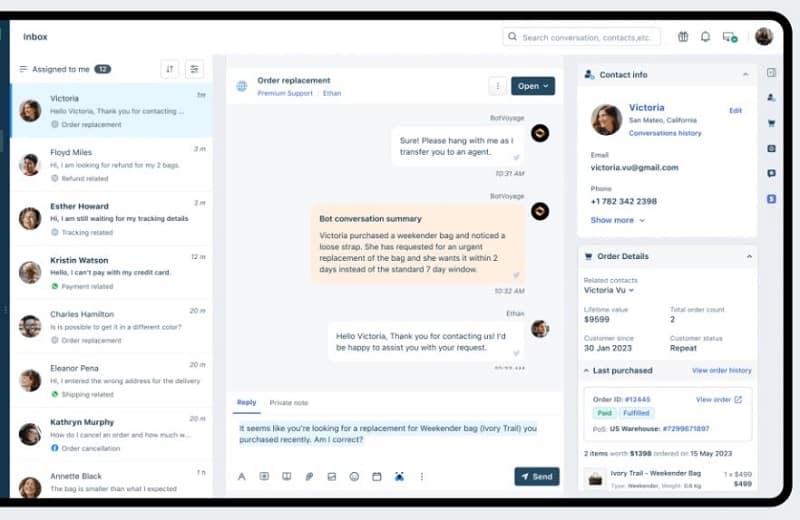Open the conversation filter settings icon
This screenshot has width=800, height=520.
pos(194,69)
